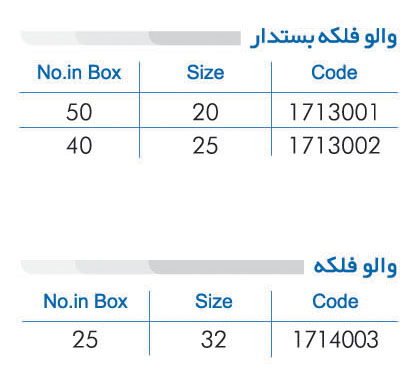Click the darkest gray segment of top bar
The height and width of the screenshot is (376, 418).
pos(195,38)
